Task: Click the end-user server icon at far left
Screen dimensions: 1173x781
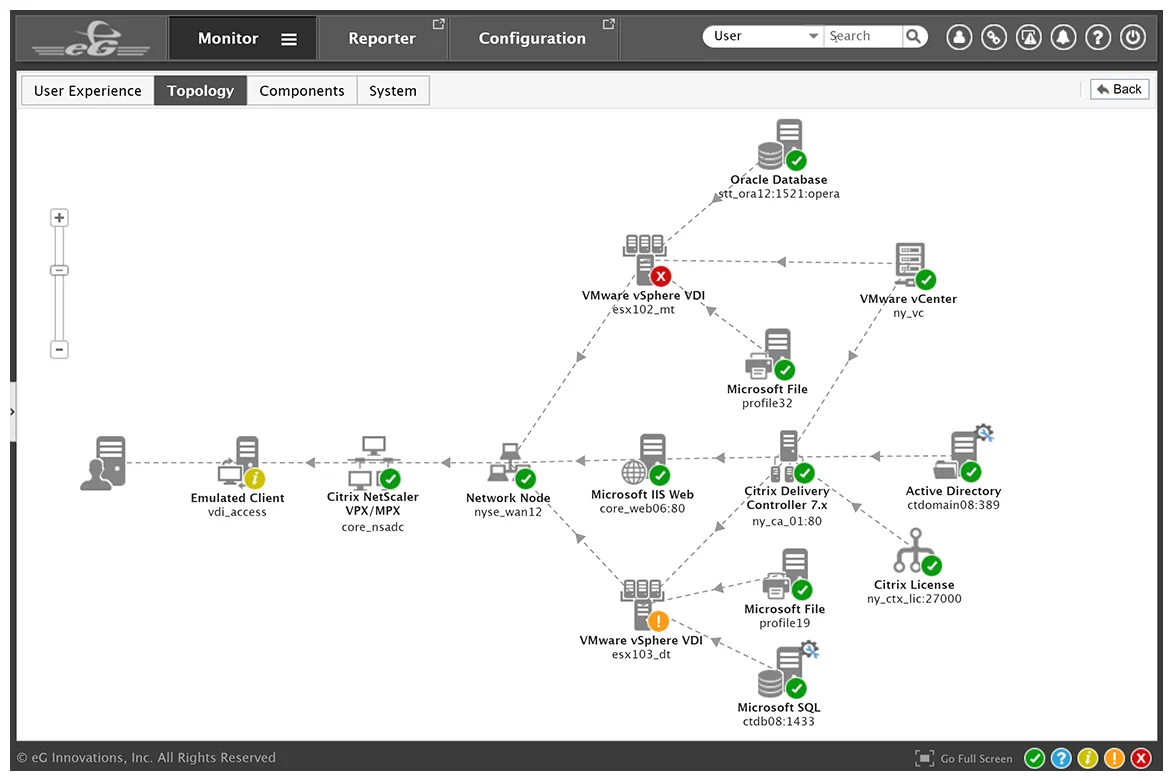Action: 103,463
